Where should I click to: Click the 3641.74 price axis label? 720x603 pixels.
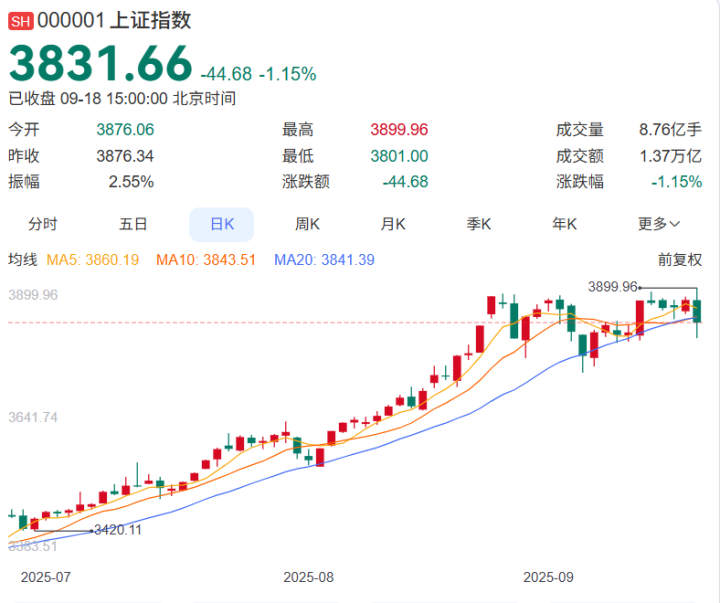tap(33, 417)
